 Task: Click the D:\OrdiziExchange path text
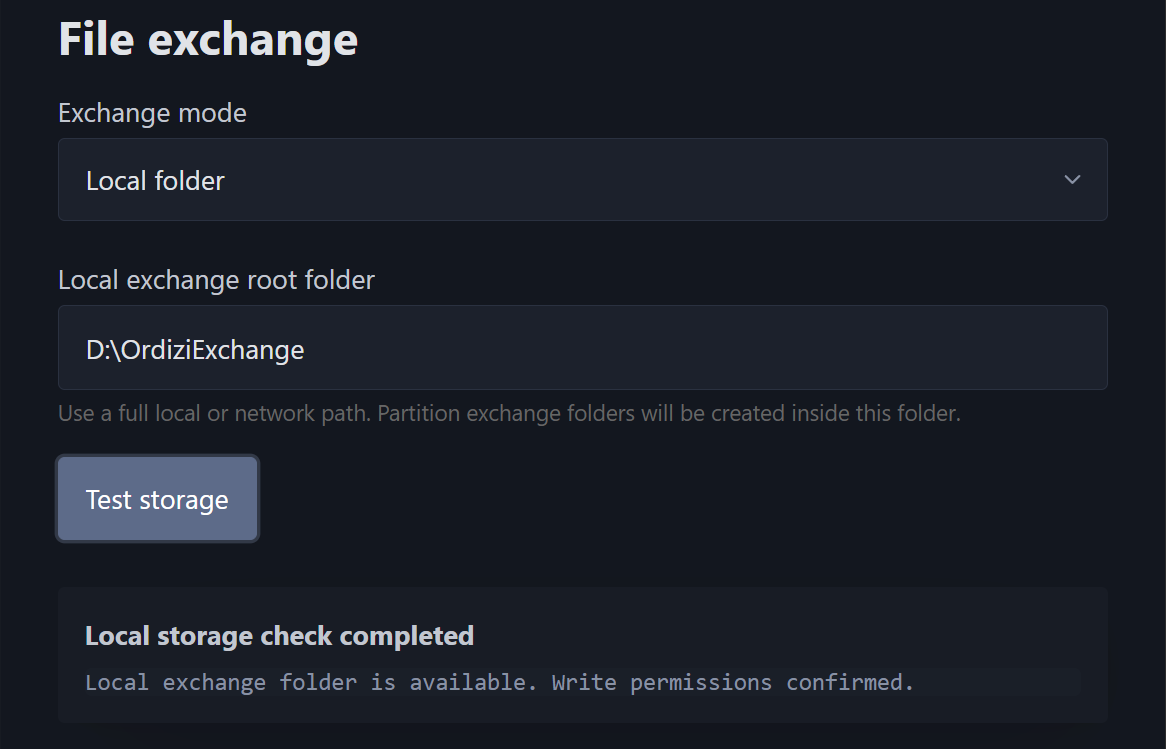pos(195,350)
